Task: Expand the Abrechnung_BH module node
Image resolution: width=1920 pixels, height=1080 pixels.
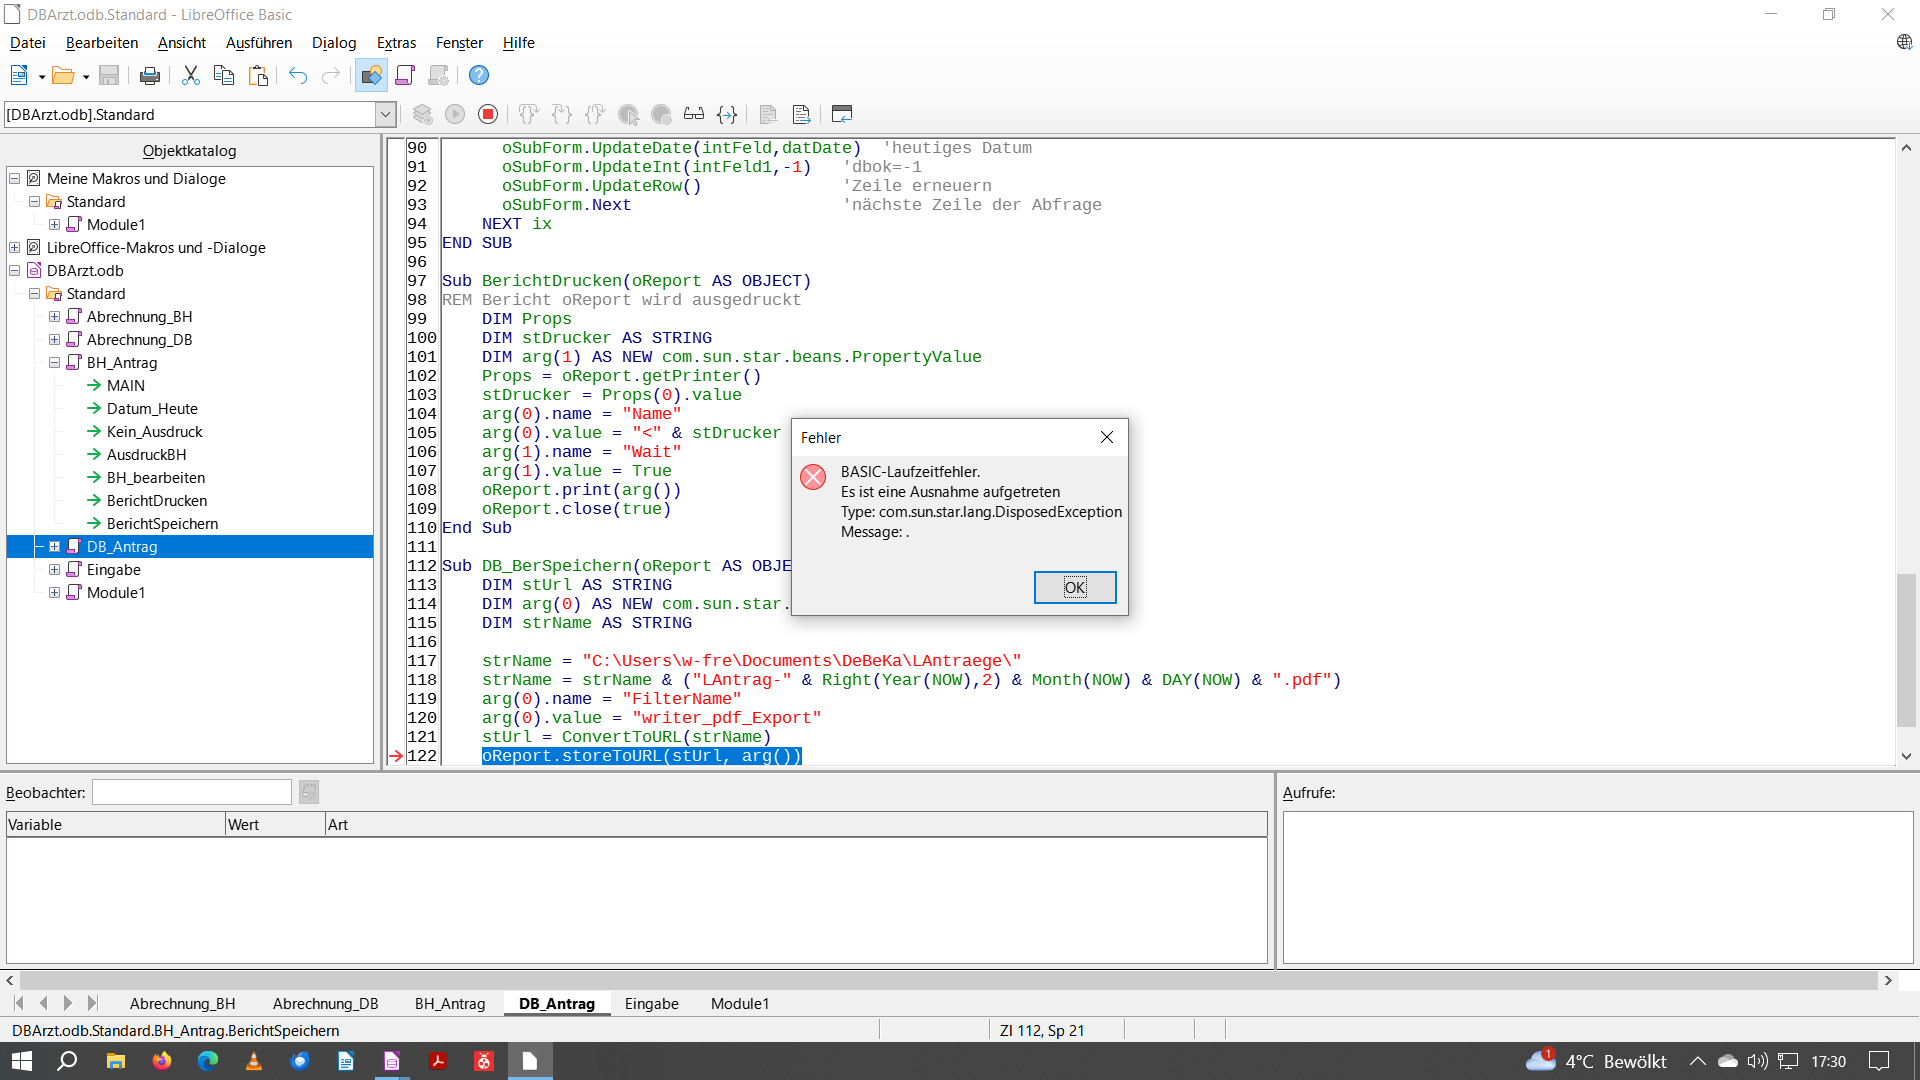Action: point(55,317)
